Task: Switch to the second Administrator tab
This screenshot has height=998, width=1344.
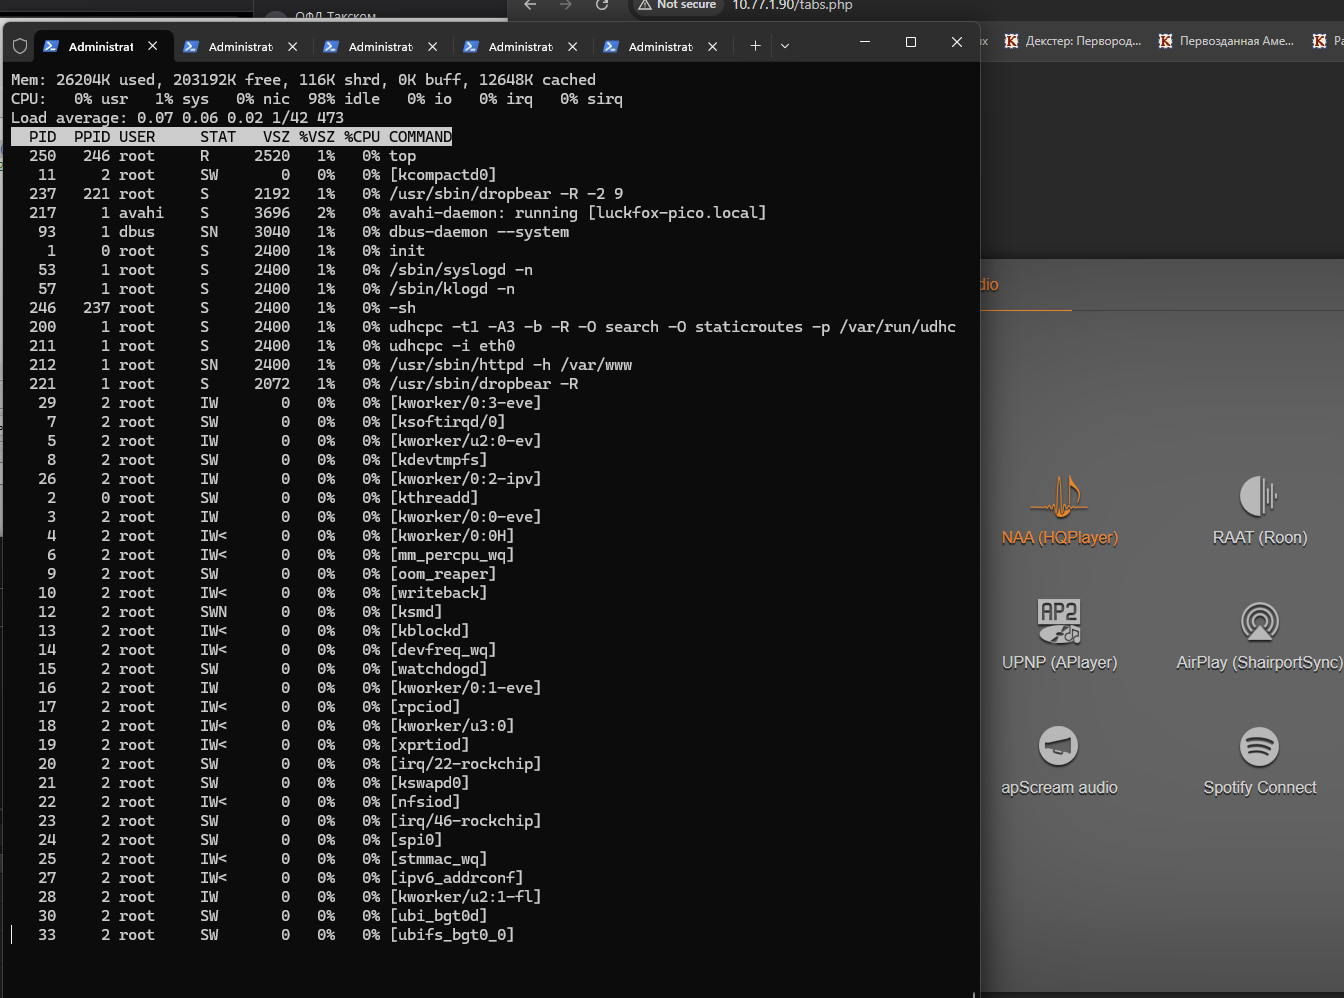Action: (240, 46)
